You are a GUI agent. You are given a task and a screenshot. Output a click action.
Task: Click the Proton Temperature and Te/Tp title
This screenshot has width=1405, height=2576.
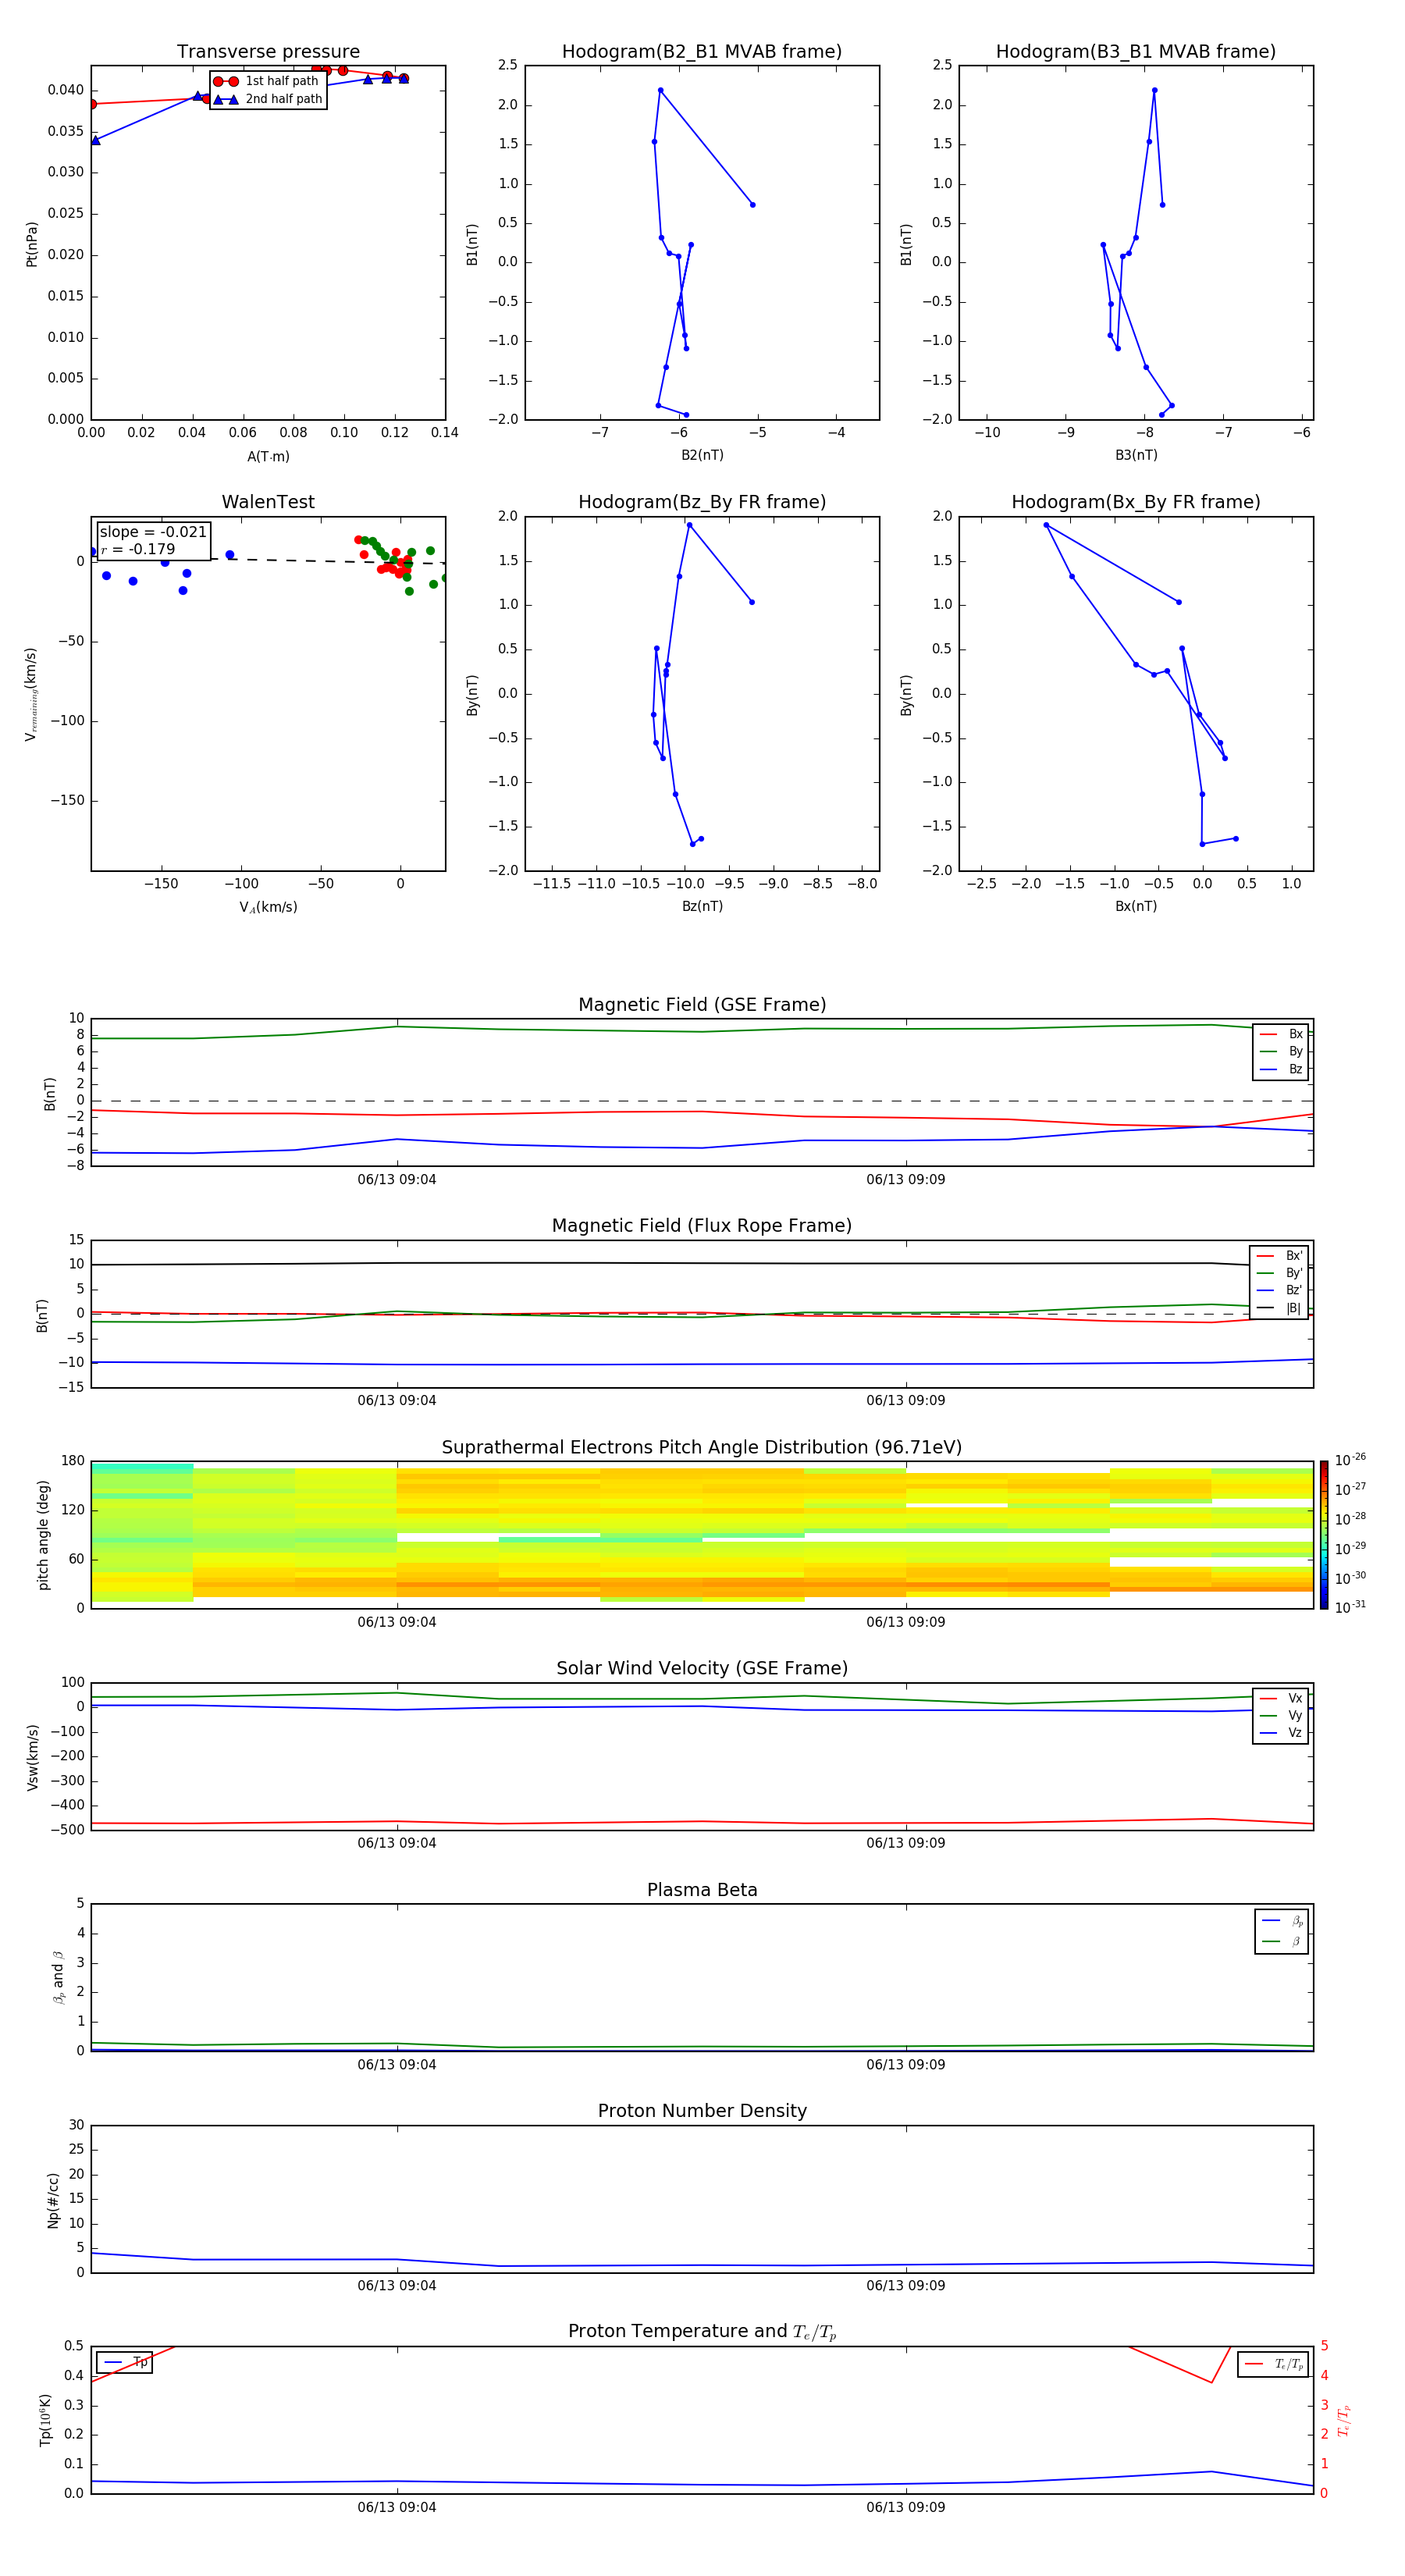pos(702,2332)
